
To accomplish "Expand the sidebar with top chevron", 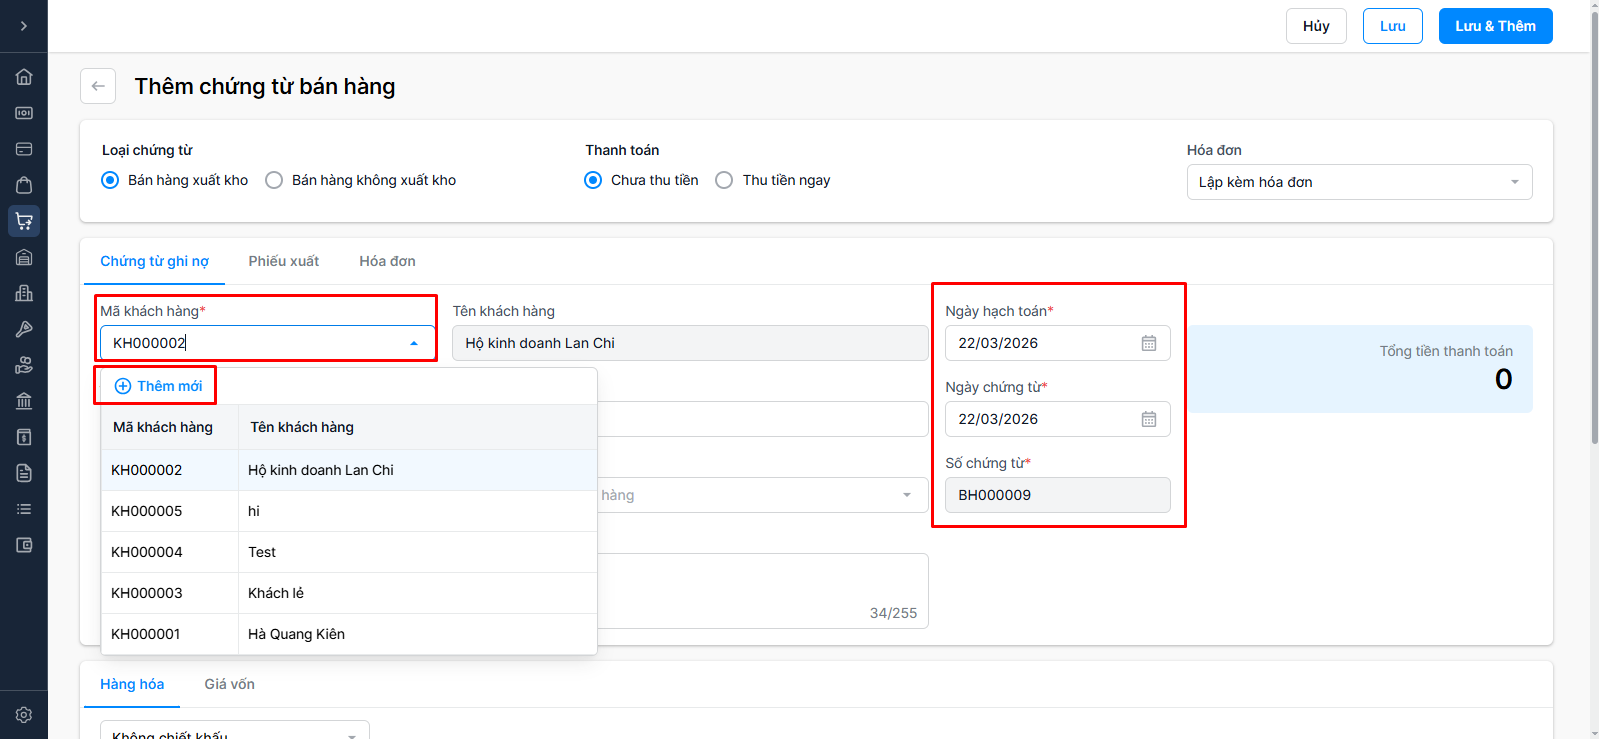I will 24,26.
